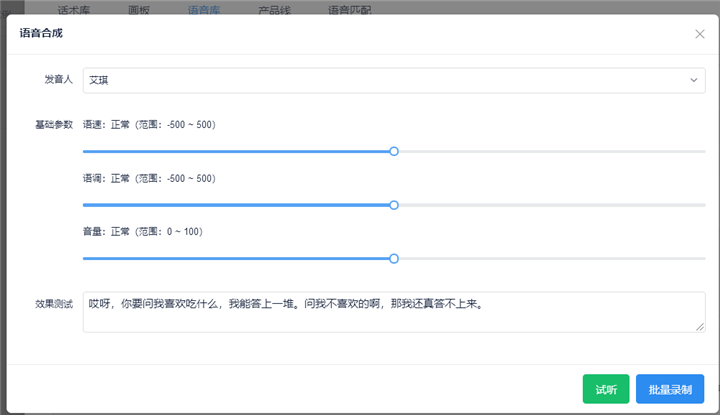This screenshot has width=720, height=415.
Task: Select the 语音库 tab
Action: click(204, 10)
